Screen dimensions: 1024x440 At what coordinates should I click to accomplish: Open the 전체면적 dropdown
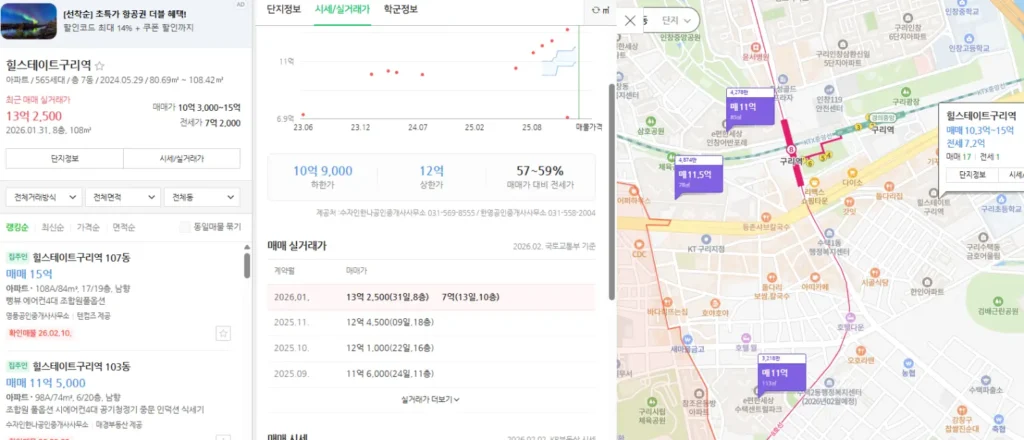coord(123,197)
